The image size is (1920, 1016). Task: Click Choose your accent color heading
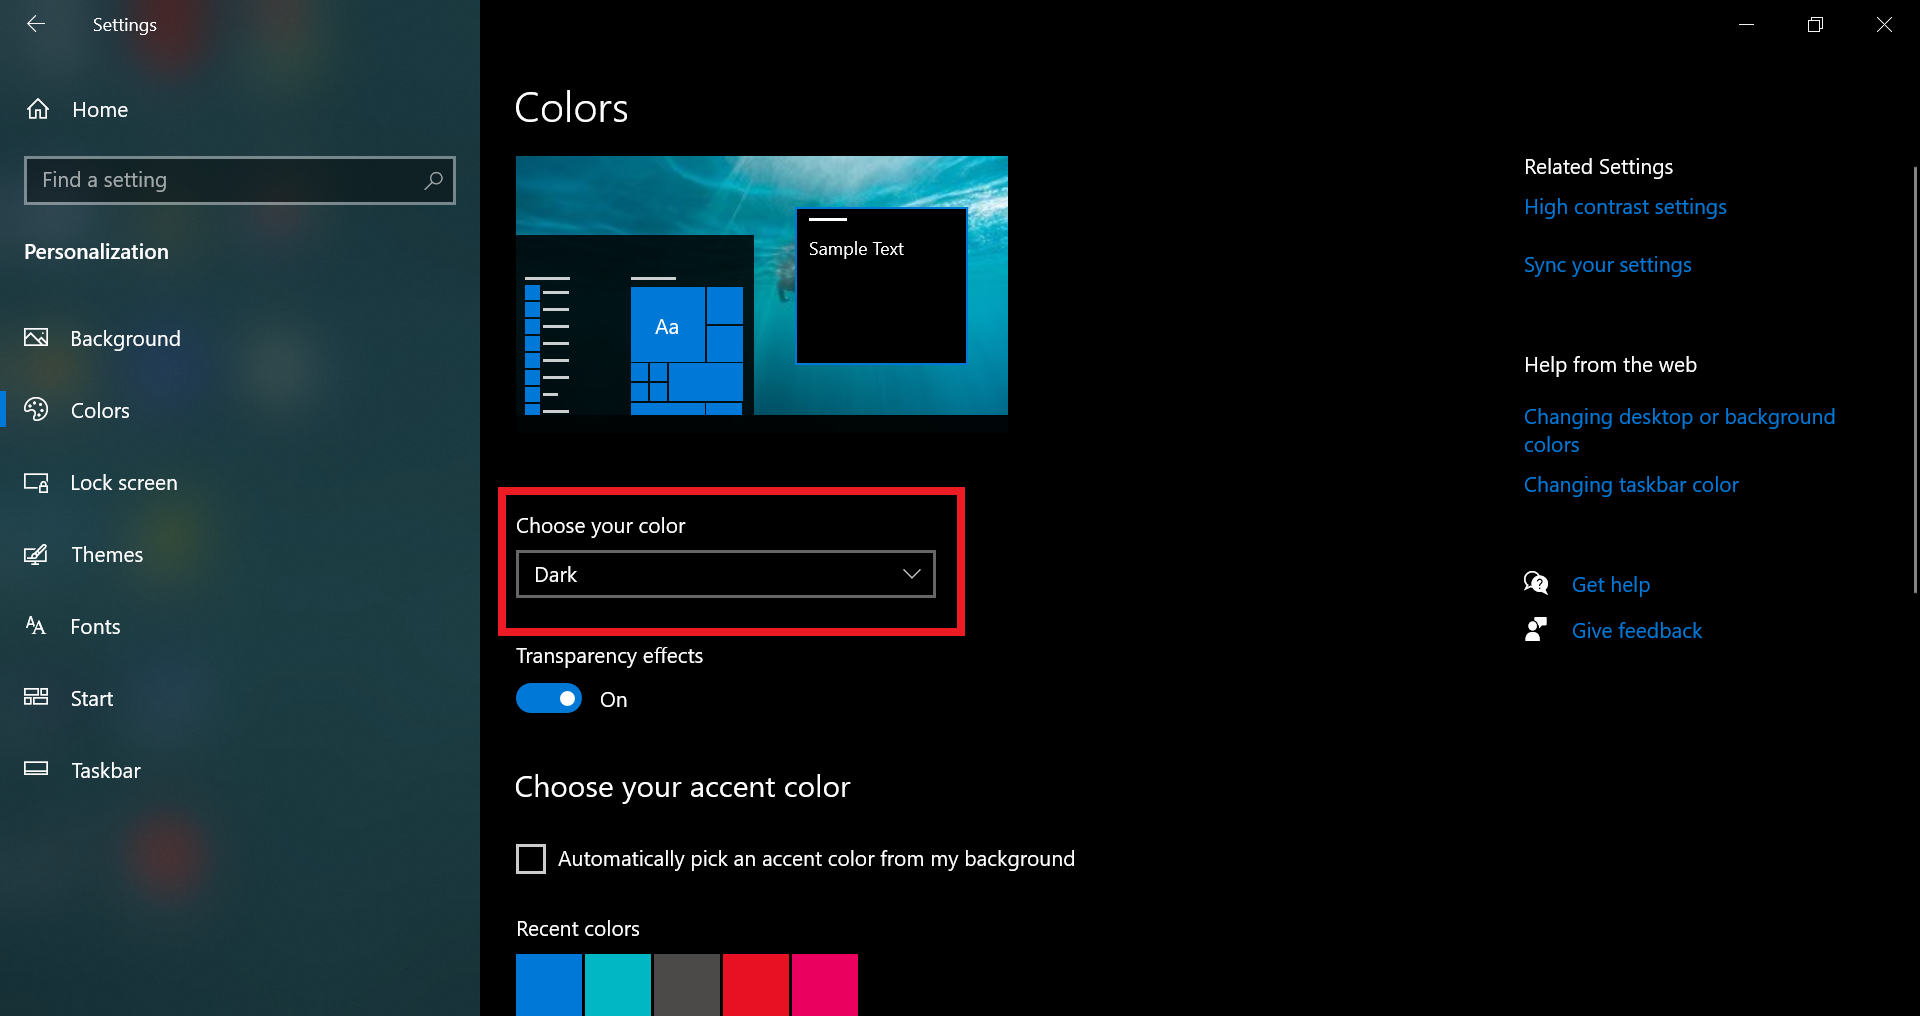tap(682, 787)
